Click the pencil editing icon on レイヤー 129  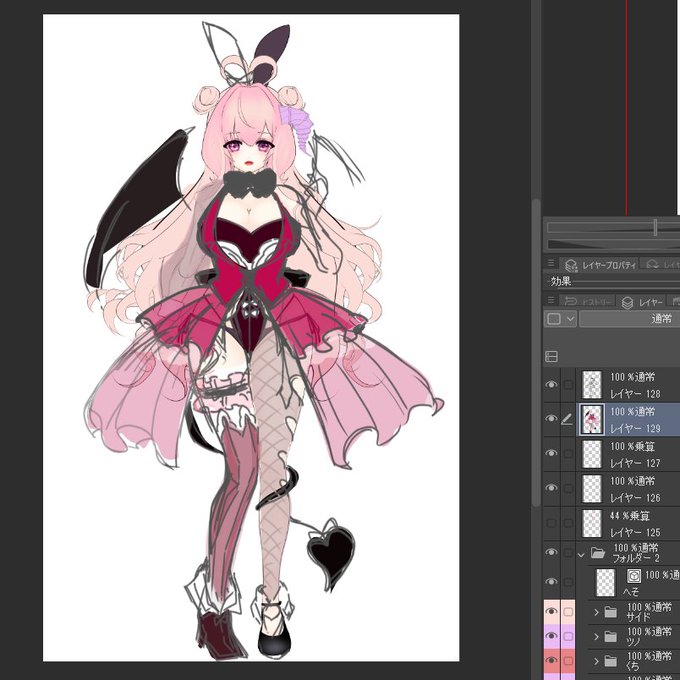pos(567,419)
